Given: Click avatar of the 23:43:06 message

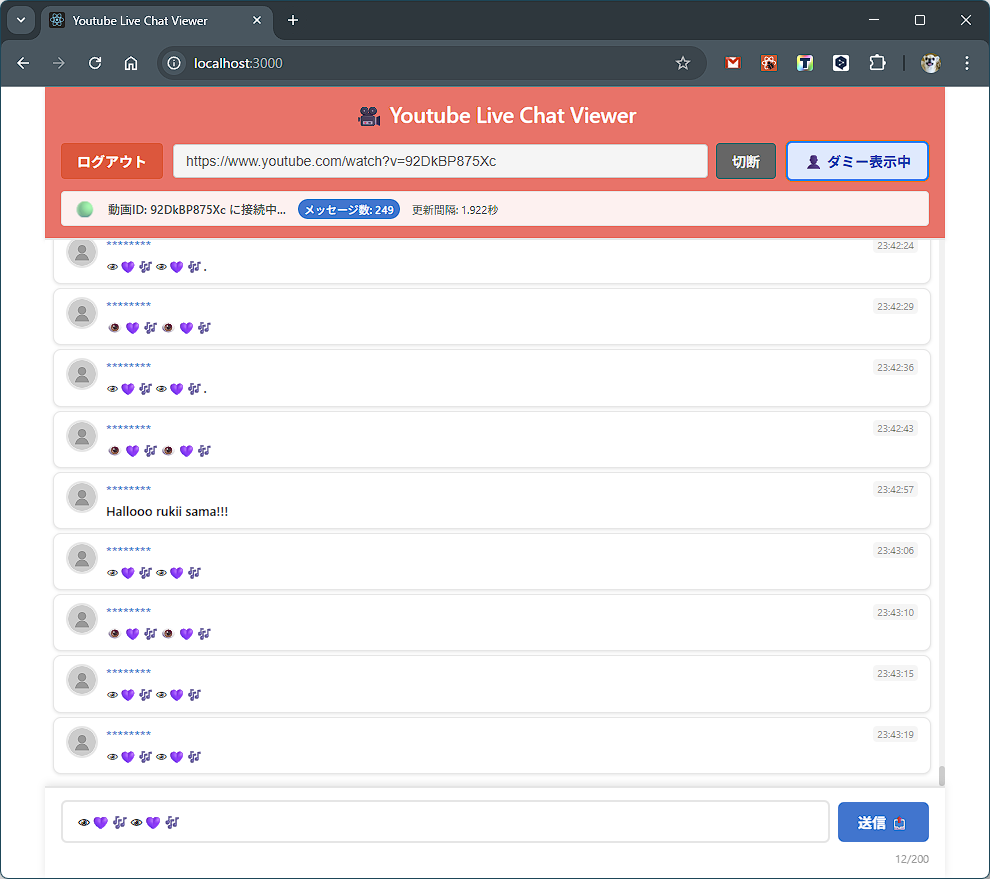Looking at the screenshot, I should pyautogui.click(x=82, y=558).
